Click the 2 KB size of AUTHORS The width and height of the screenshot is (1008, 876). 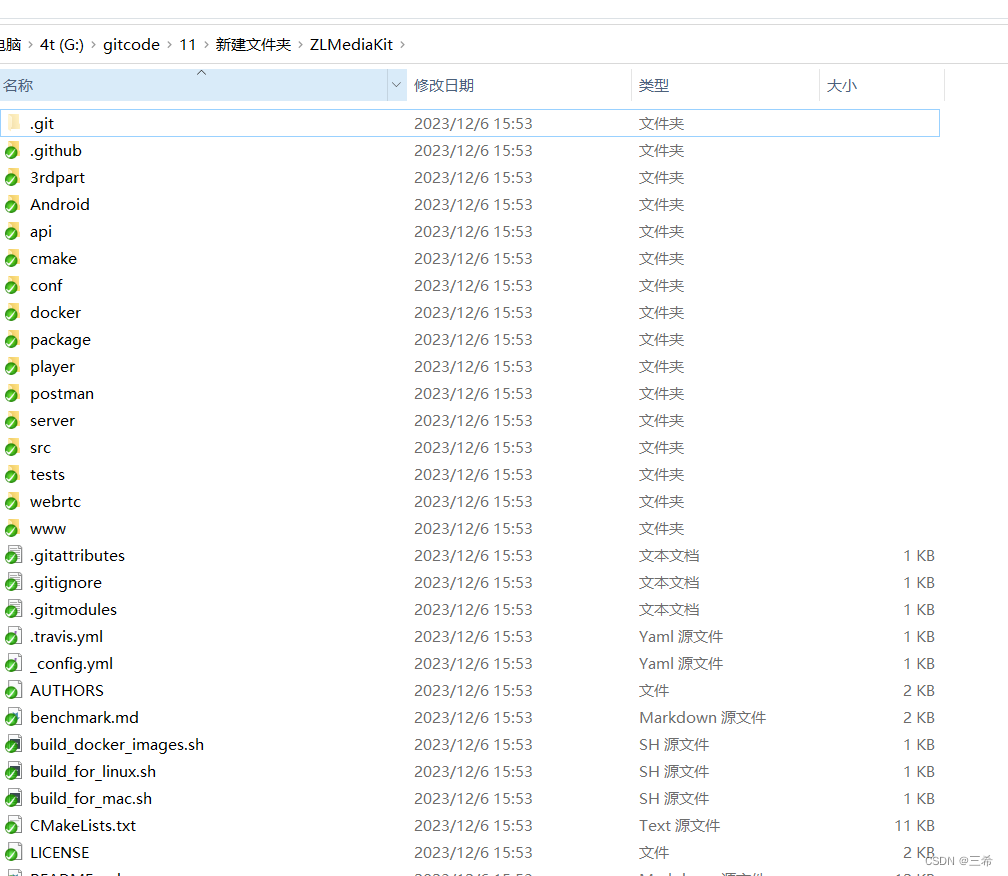point(919,690)
